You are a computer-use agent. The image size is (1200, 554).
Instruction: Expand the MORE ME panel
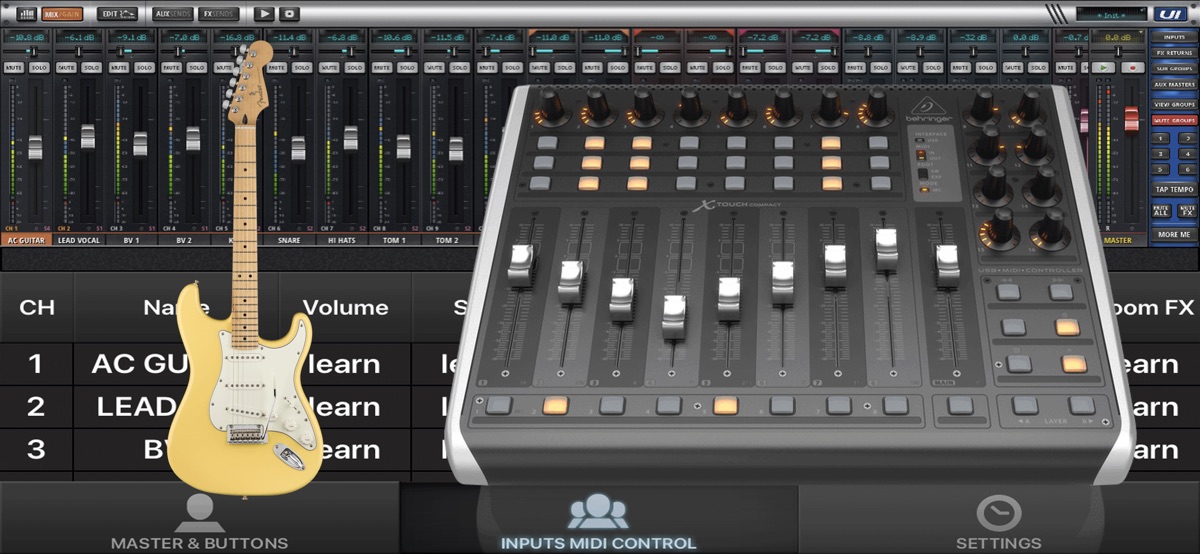point(1173,234)
